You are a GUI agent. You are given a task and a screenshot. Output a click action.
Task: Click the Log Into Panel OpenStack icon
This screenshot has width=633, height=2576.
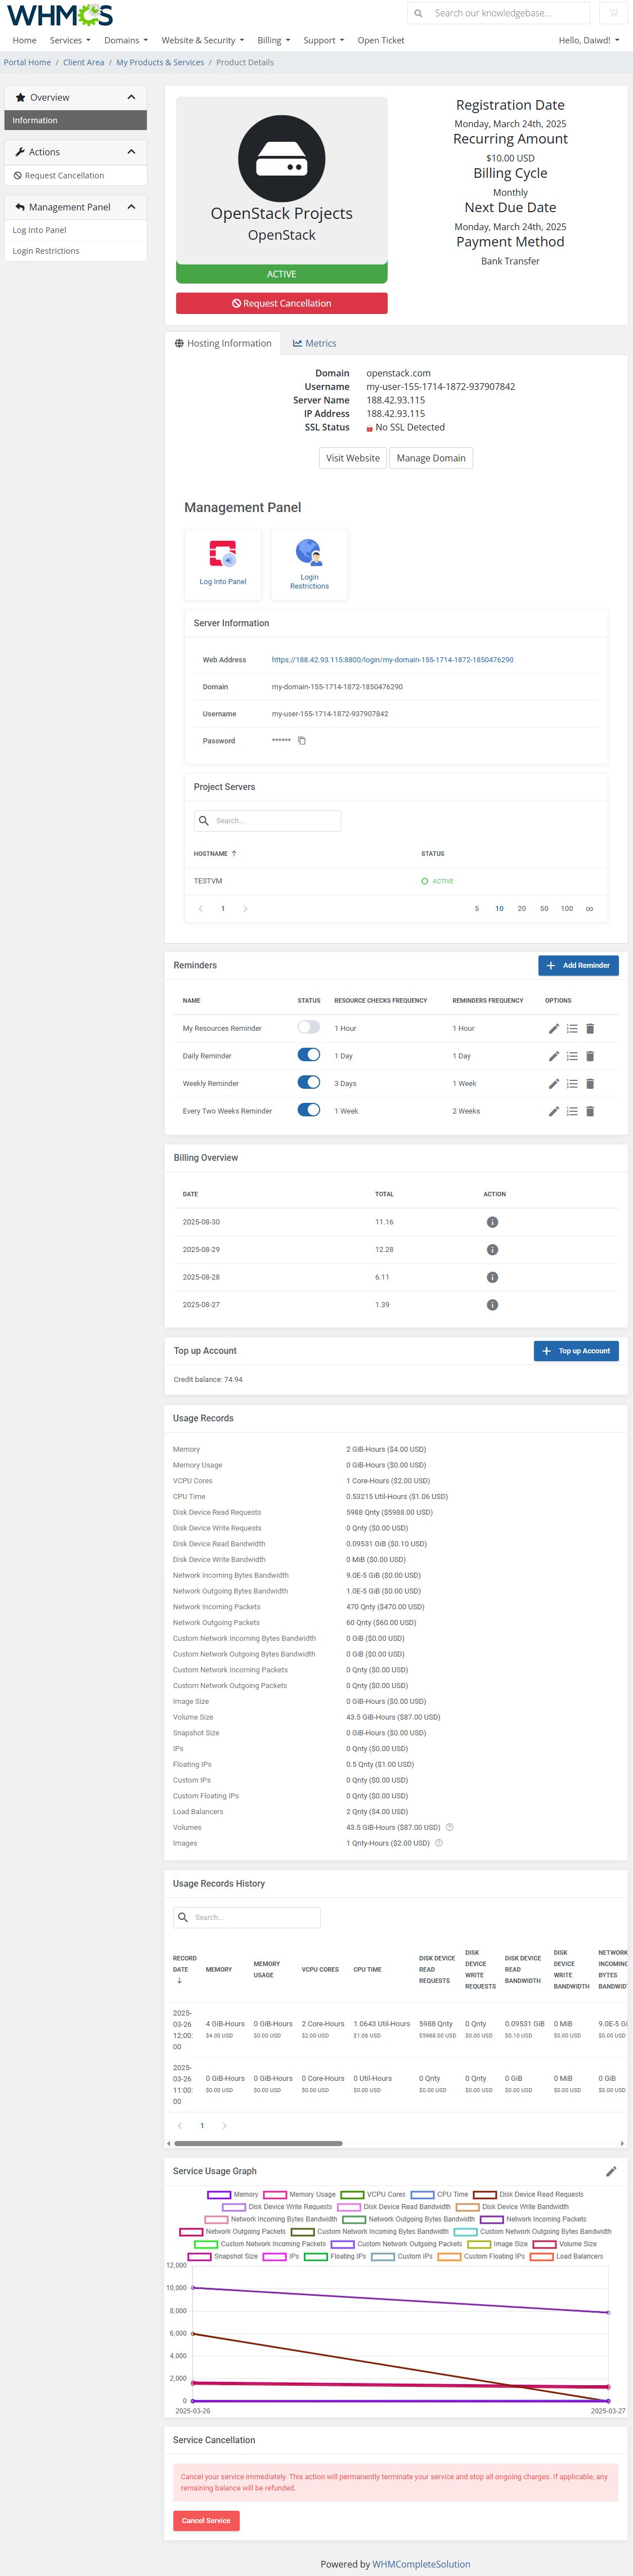(223, 553)
